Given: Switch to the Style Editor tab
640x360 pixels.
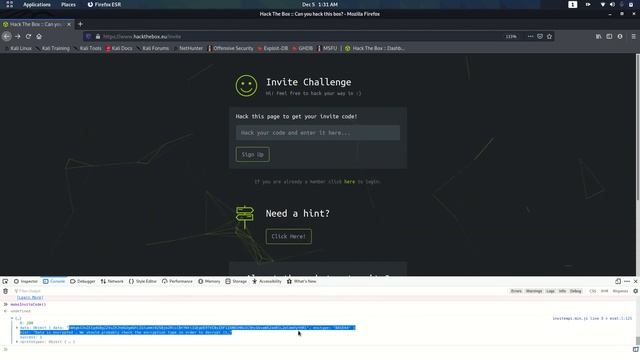Looking at the screenshot, I should [142, 281].
